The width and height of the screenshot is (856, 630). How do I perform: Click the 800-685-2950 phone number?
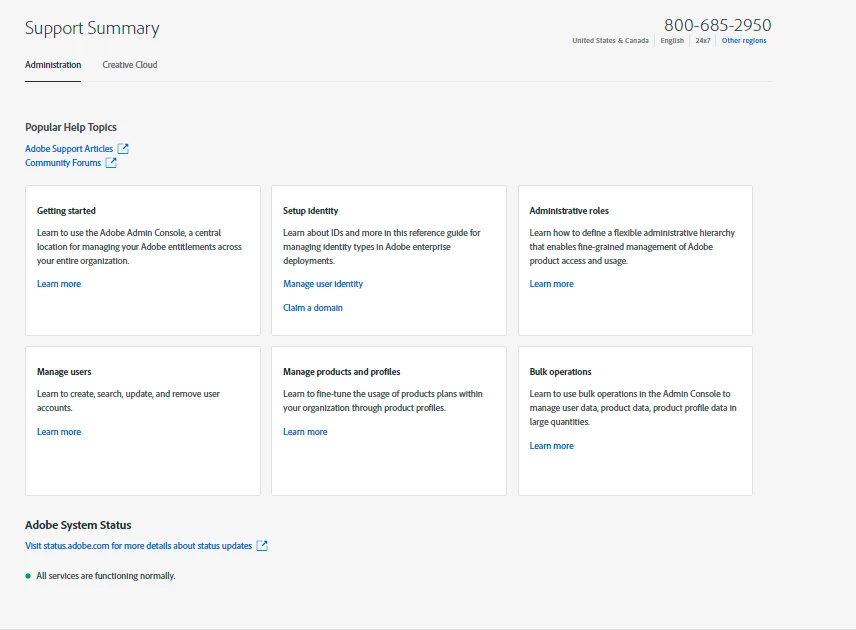(717, 25)
